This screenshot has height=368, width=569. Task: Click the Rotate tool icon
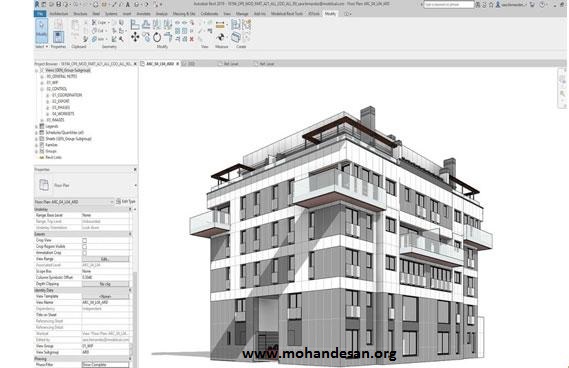coord(157,37)
